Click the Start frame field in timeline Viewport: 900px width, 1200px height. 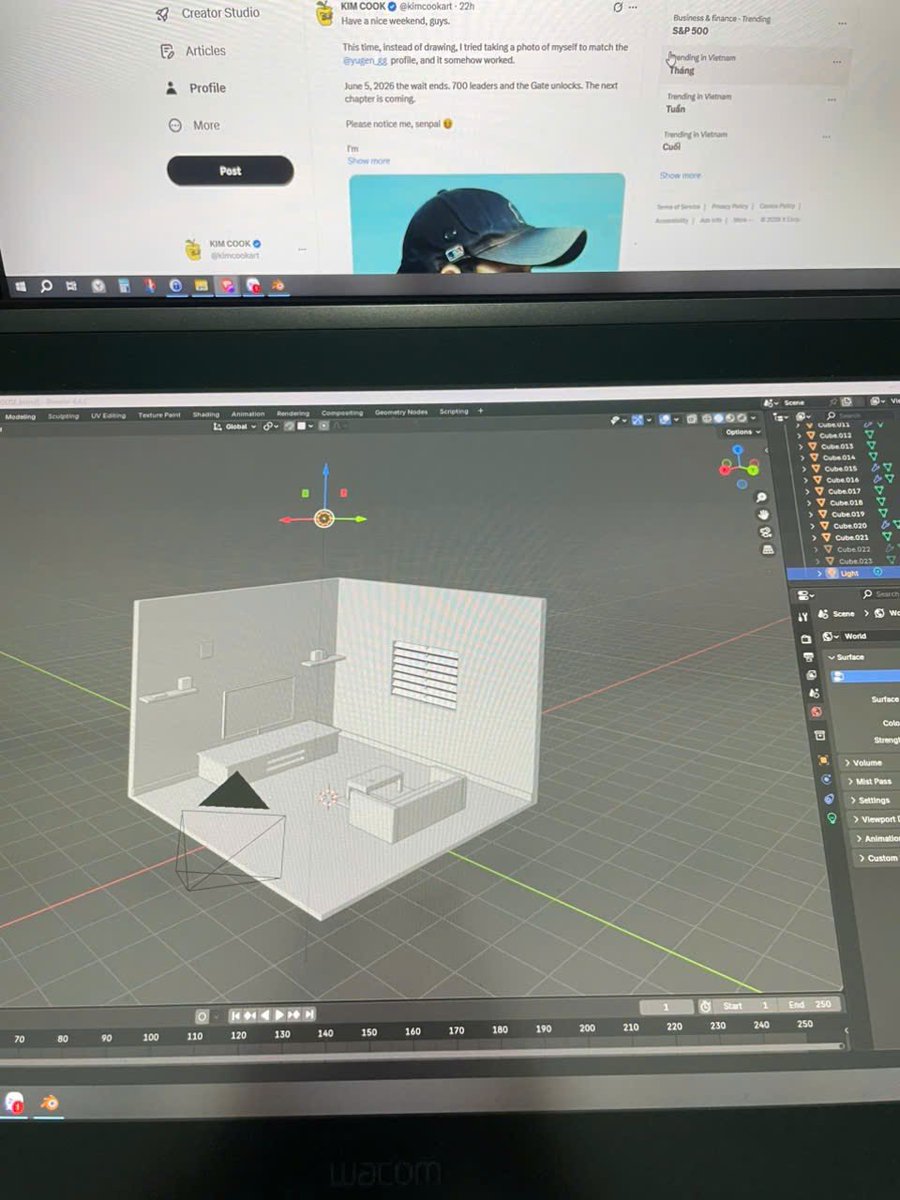(746, 1005)
